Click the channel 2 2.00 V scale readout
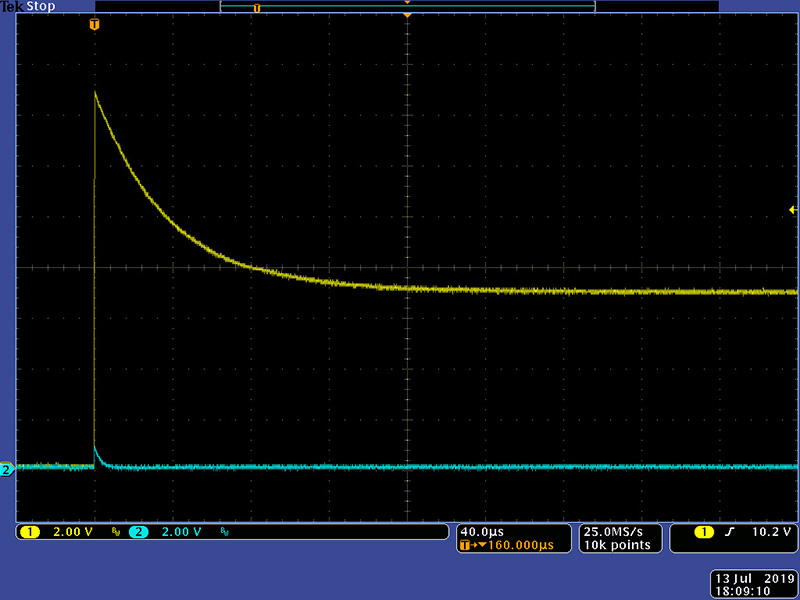800x600 pixels. click(181, 532)
